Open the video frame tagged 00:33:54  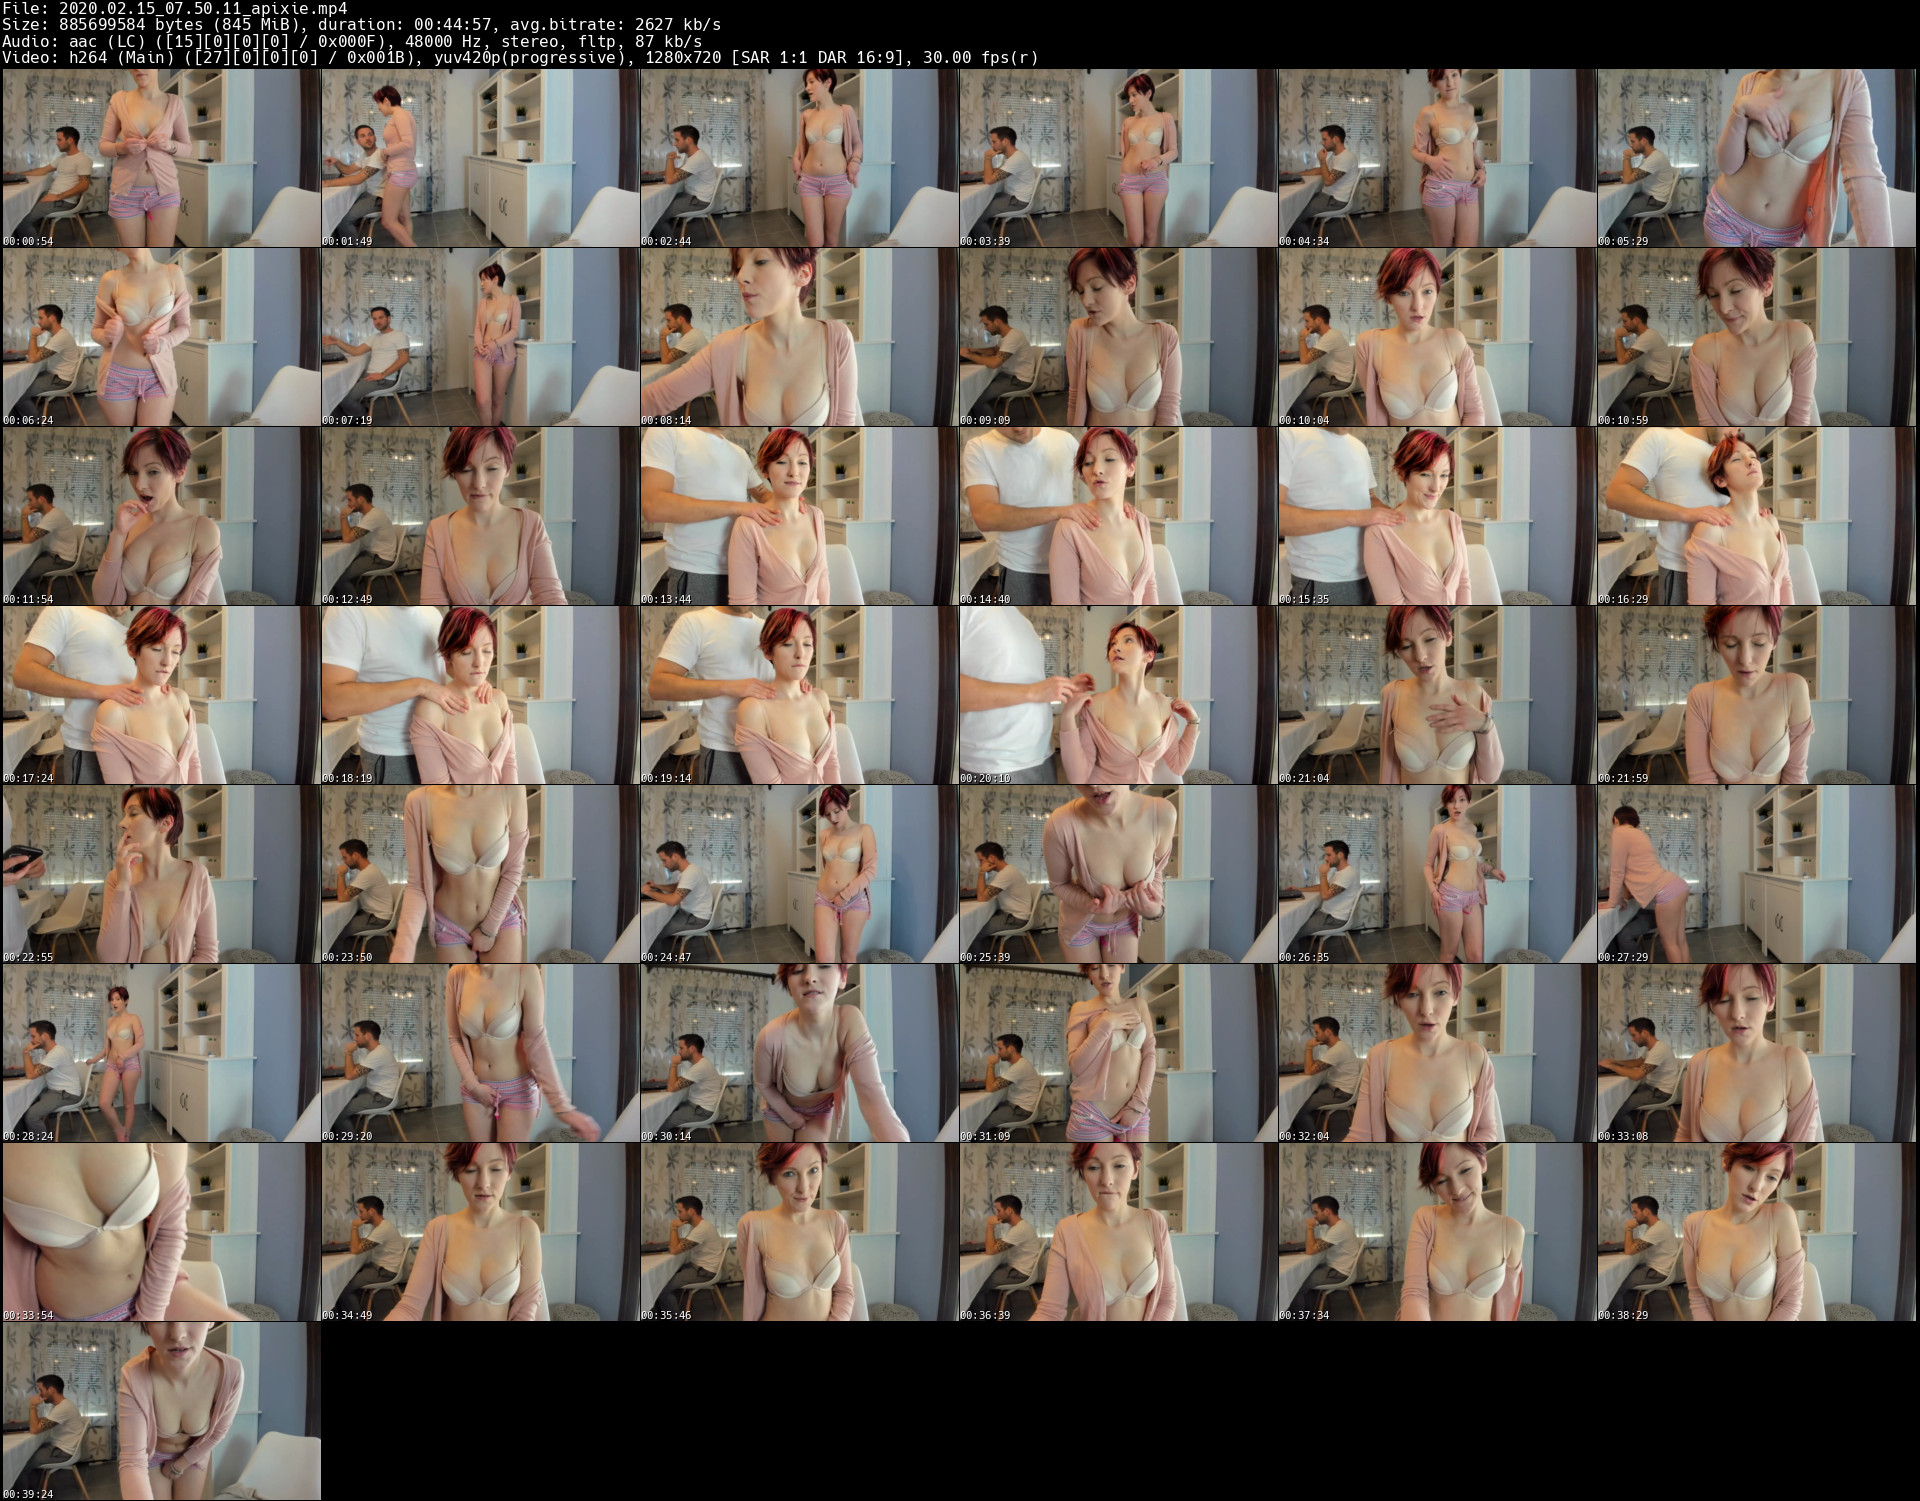point(161,1232)
